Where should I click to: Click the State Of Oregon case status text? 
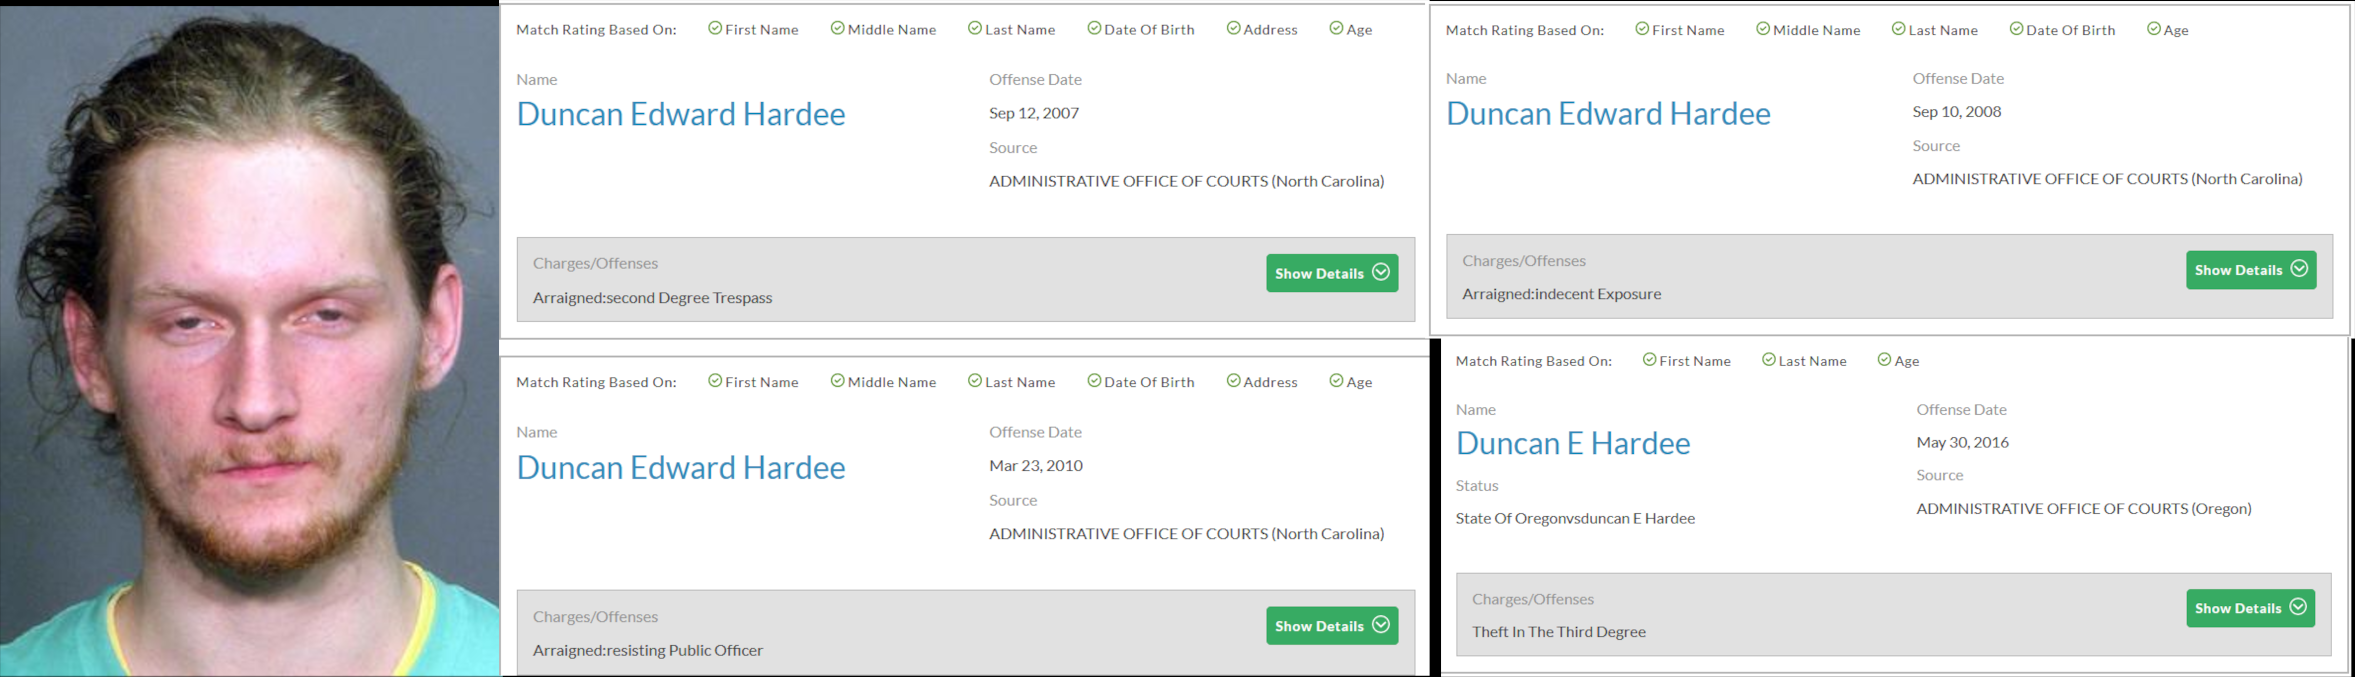pos(1575,518)
